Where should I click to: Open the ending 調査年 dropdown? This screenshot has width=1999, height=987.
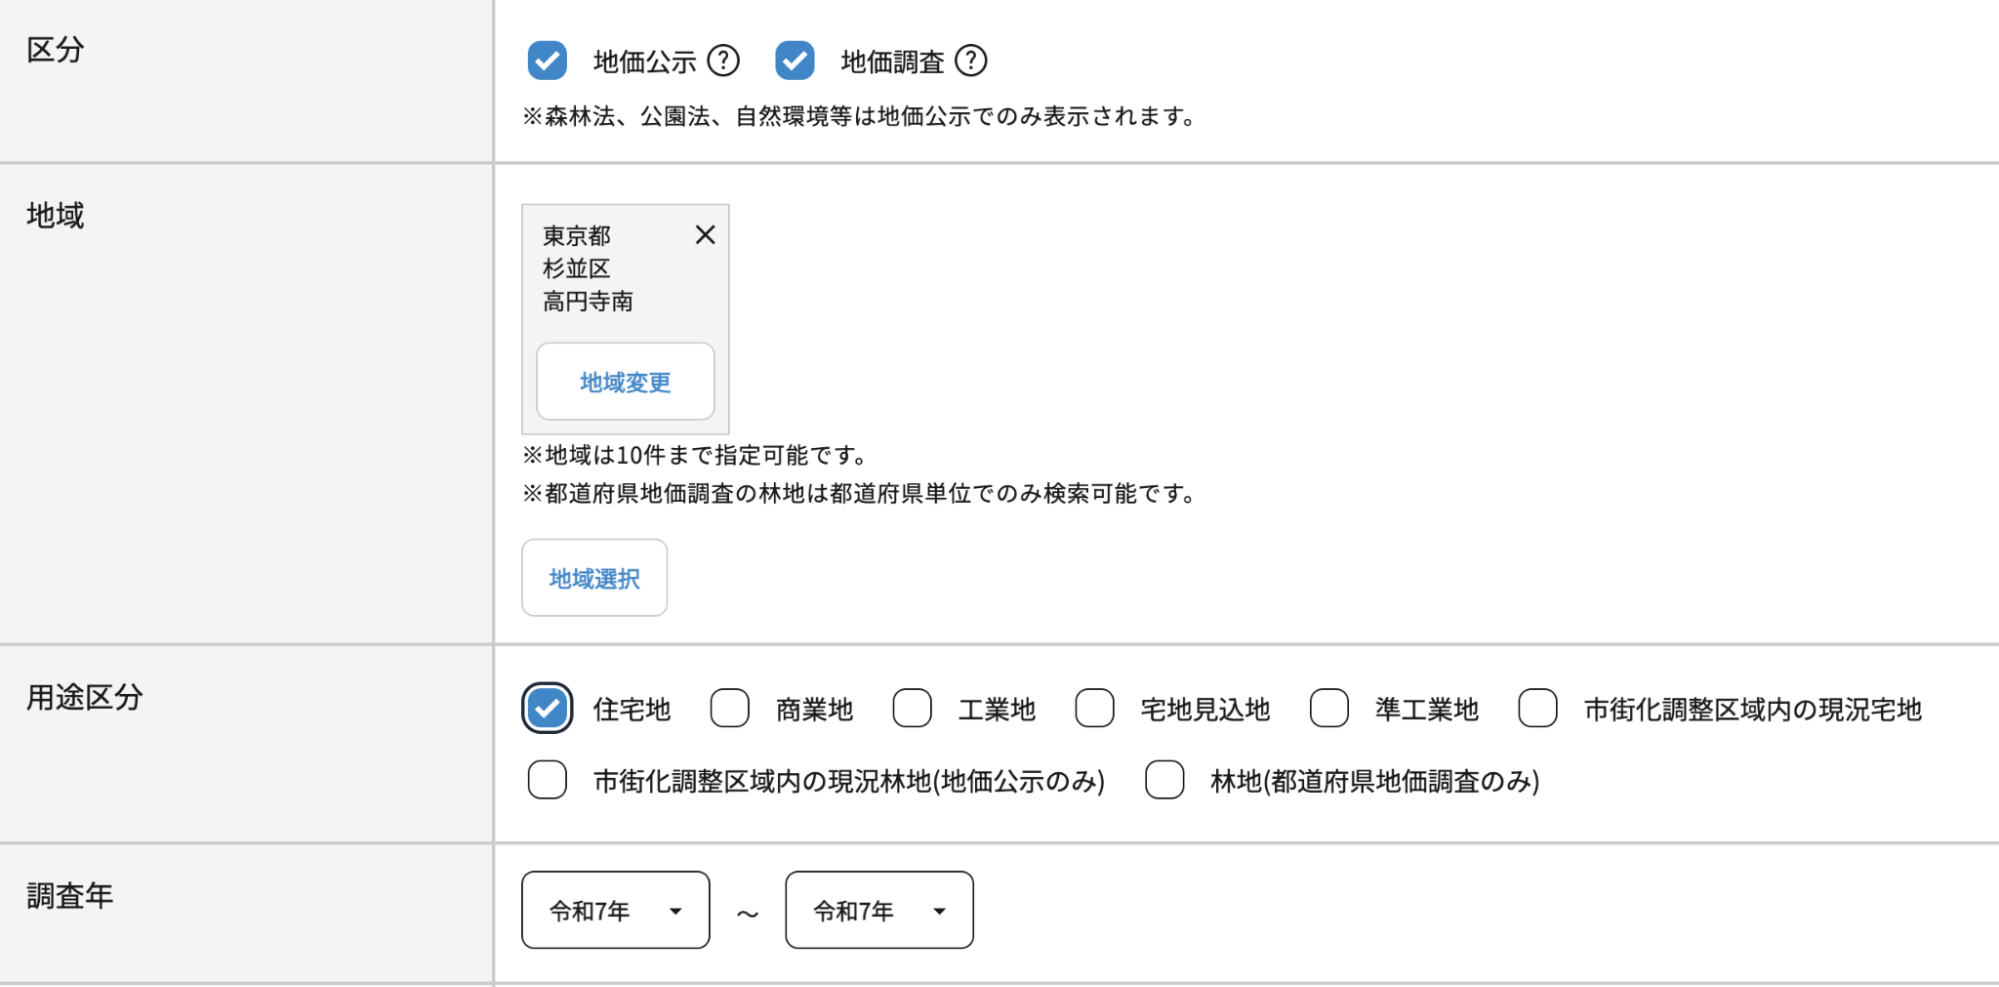click(x=879, y=910)
